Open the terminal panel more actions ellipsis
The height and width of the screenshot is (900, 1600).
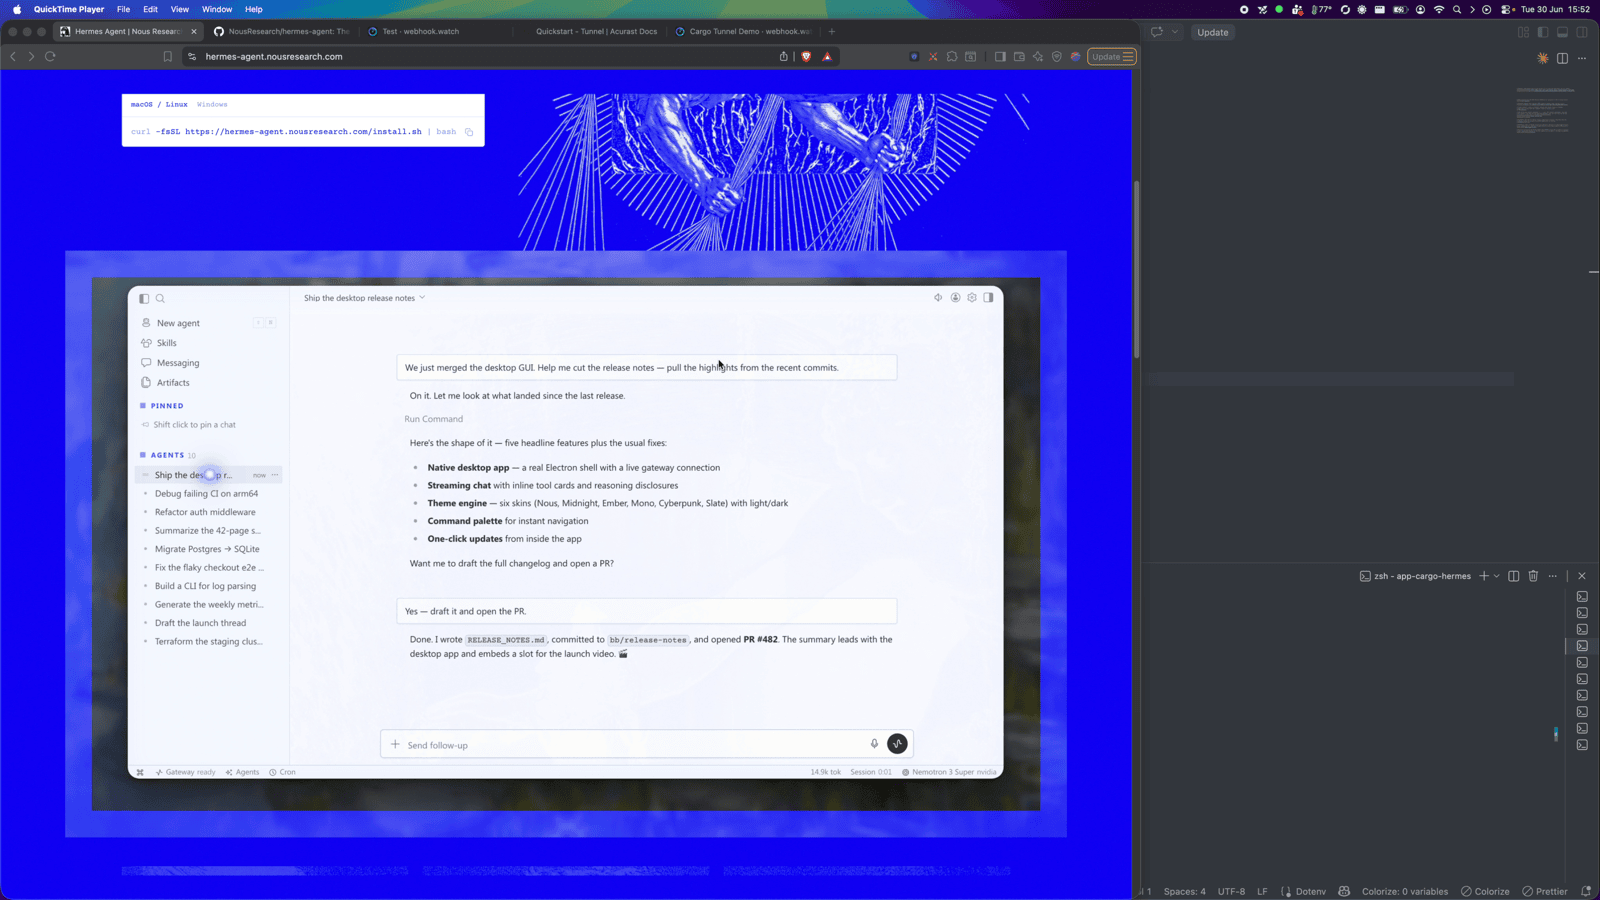[x=1553, y=576]
